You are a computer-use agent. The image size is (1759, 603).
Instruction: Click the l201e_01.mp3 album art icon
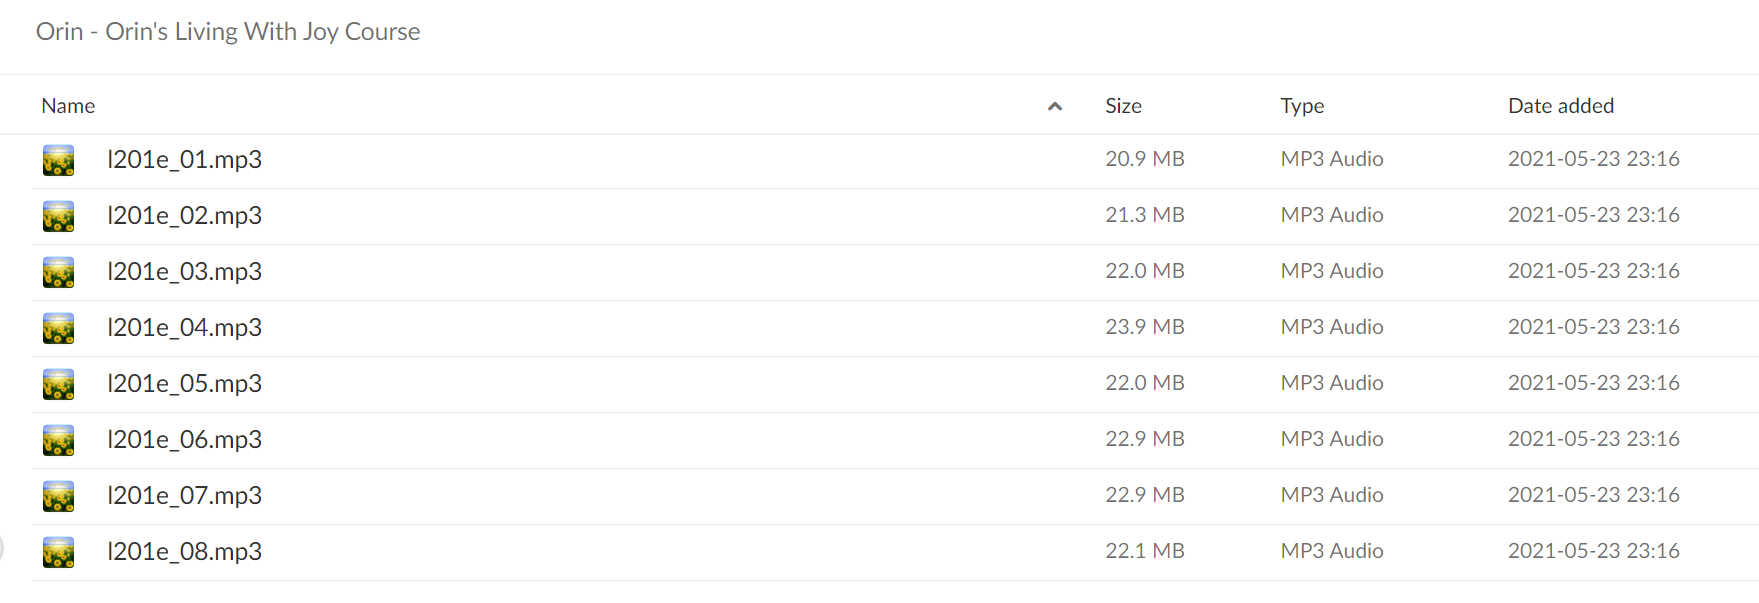click(x=58, y=160)
